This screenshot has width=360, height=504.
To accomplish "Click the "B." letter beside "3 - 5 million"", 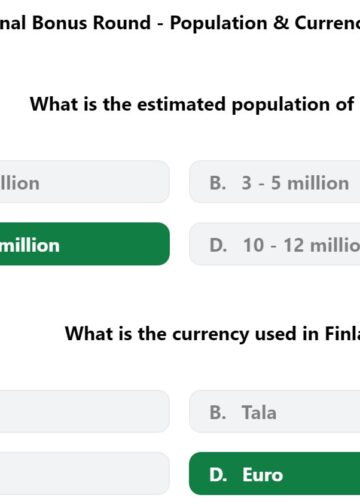I will click(218, 183).
